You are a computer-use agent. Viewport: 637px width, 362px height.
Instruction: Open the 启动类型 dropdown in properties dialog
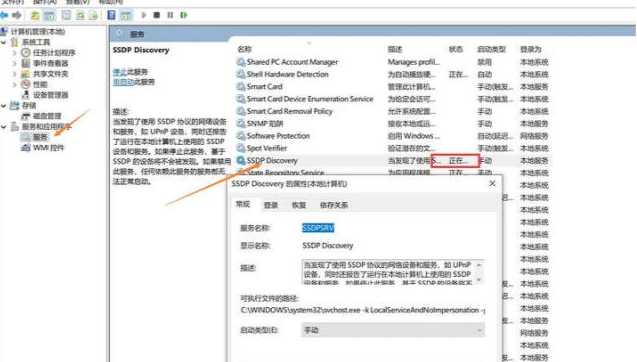[x=393, y=330]
